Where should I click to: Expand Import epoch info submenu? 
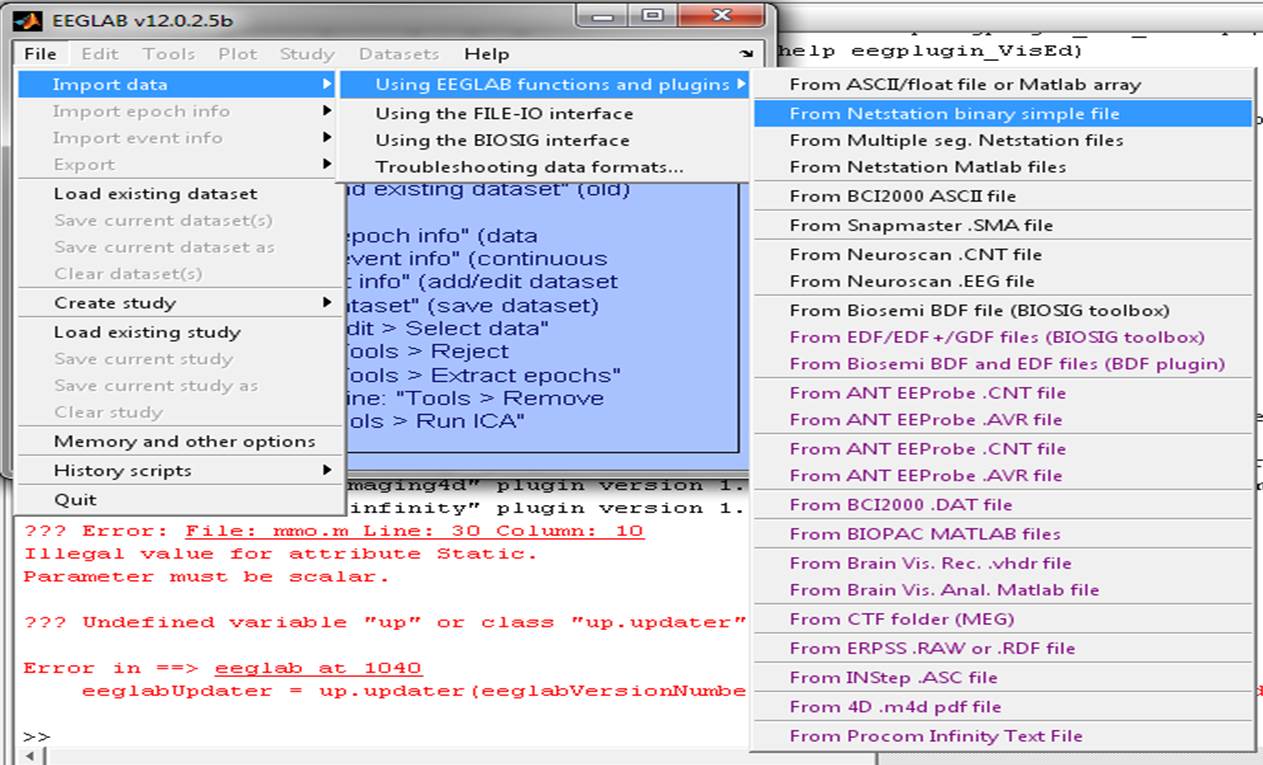point(180,111)
